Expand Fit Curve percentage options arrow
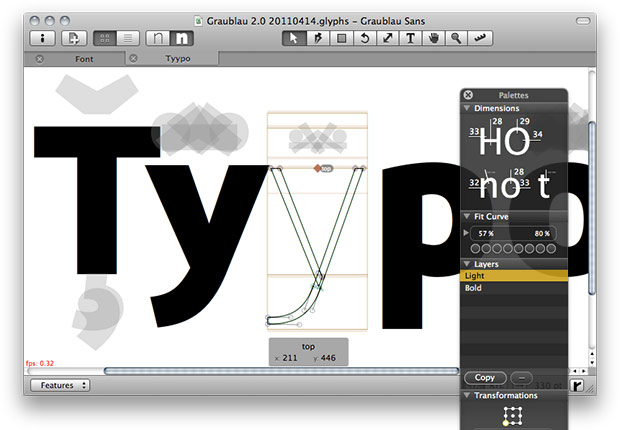Viewport: 620px width, 430px height. [x=466, y=233]
